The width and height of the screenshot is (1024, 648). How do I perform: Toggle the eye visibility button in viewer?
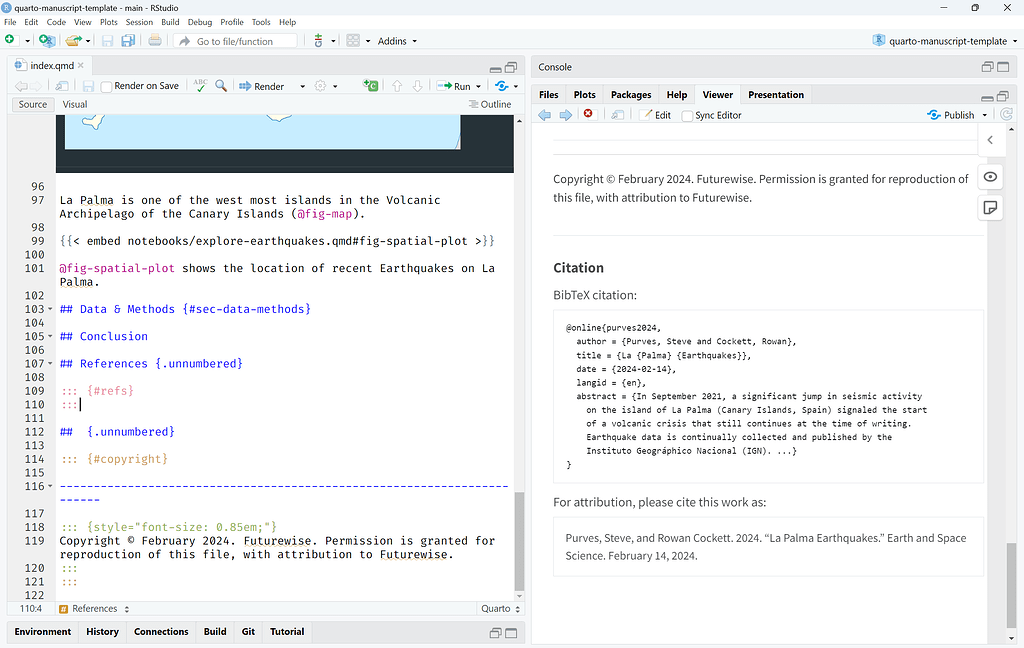[x=990, y=176]
